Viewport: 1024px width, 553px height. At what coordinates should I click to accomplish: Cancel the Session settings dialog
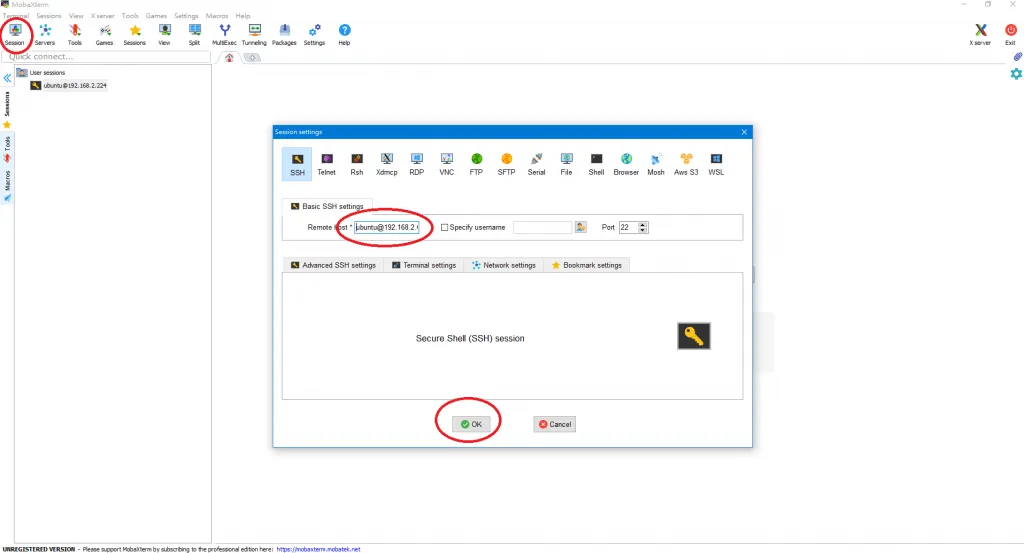click(x=555, y=424)
